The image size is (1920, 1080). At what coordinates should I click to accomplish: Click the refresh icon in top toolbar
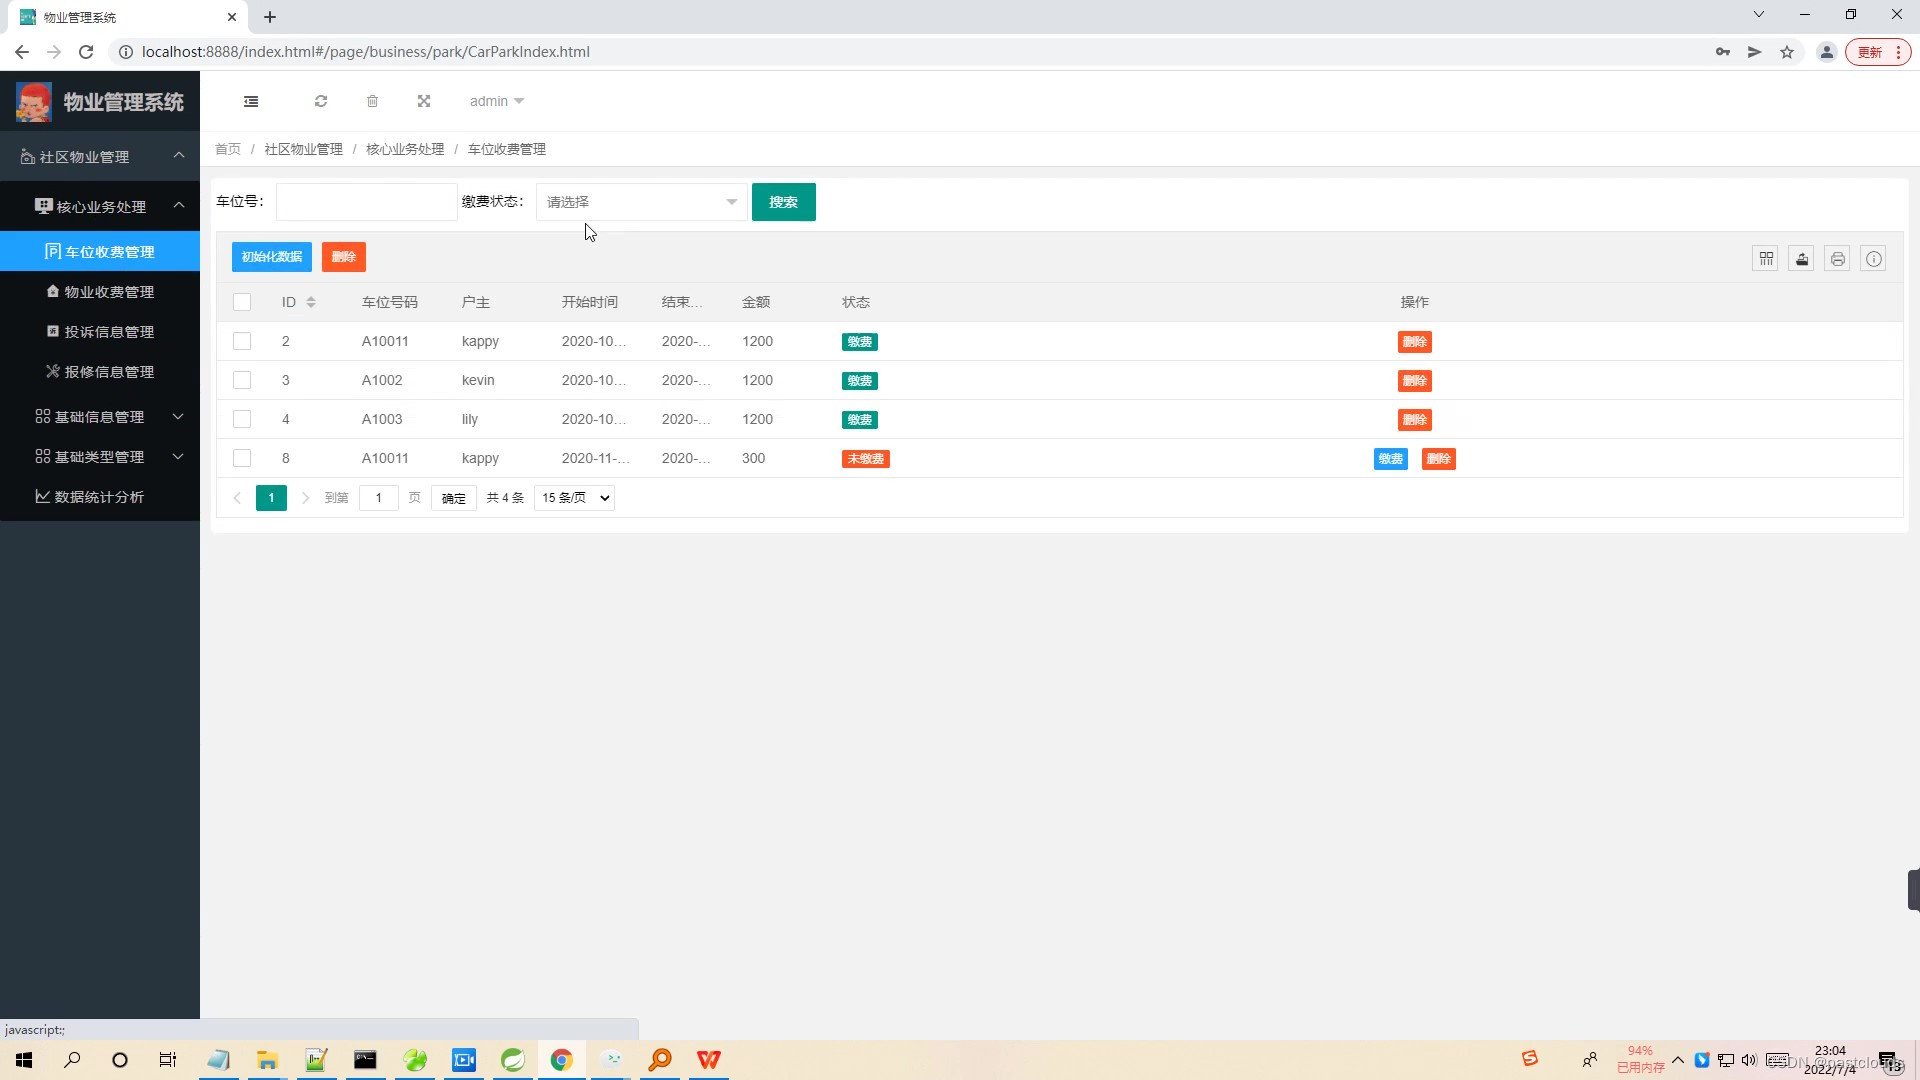click(x=321, y=101)
